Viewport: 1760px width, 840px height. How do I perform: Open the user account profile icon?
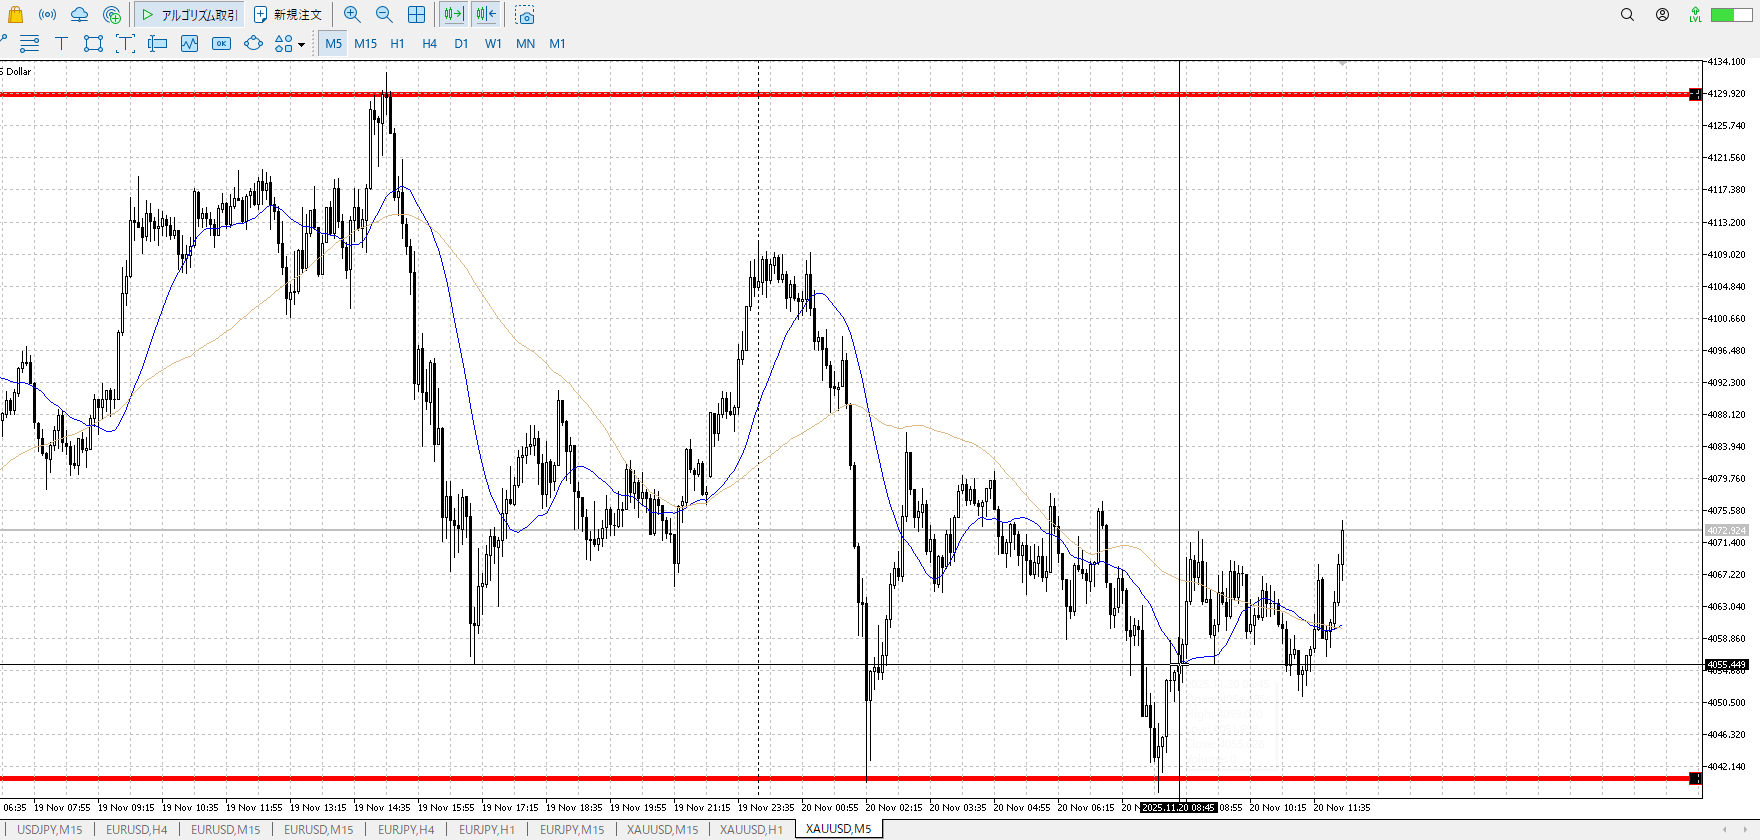(1662, 14)
